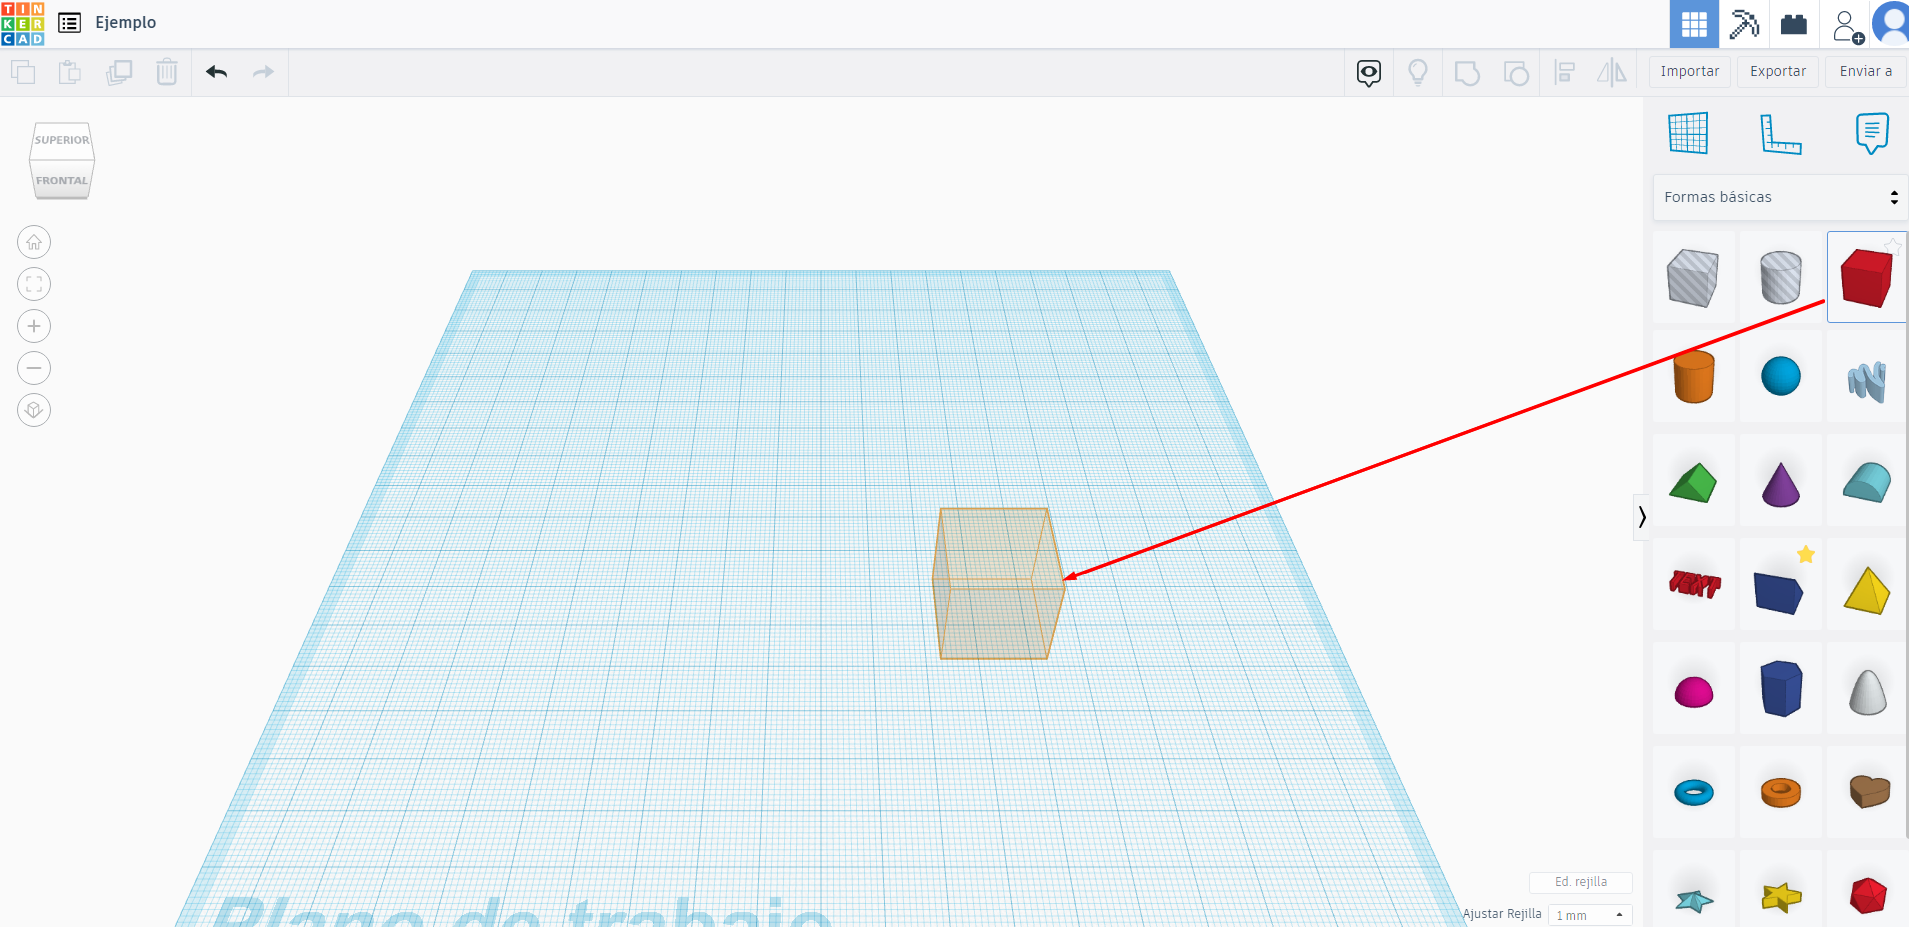
Task: Select the blue Polygon shape
Action: 1780,688
